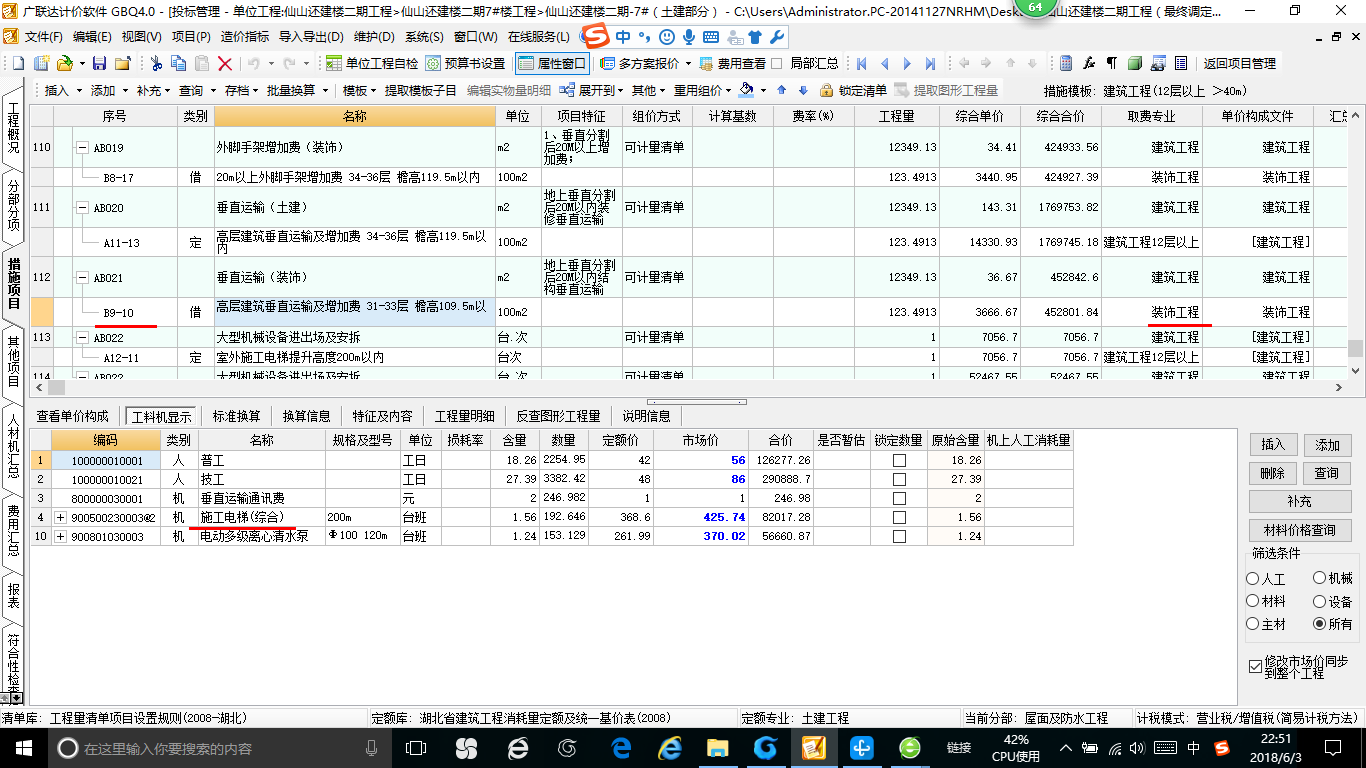Open 费用查看 cost viewer
Image resolution: width=1366 pixels, height=768 pixels.
click(x=733, y=63)
